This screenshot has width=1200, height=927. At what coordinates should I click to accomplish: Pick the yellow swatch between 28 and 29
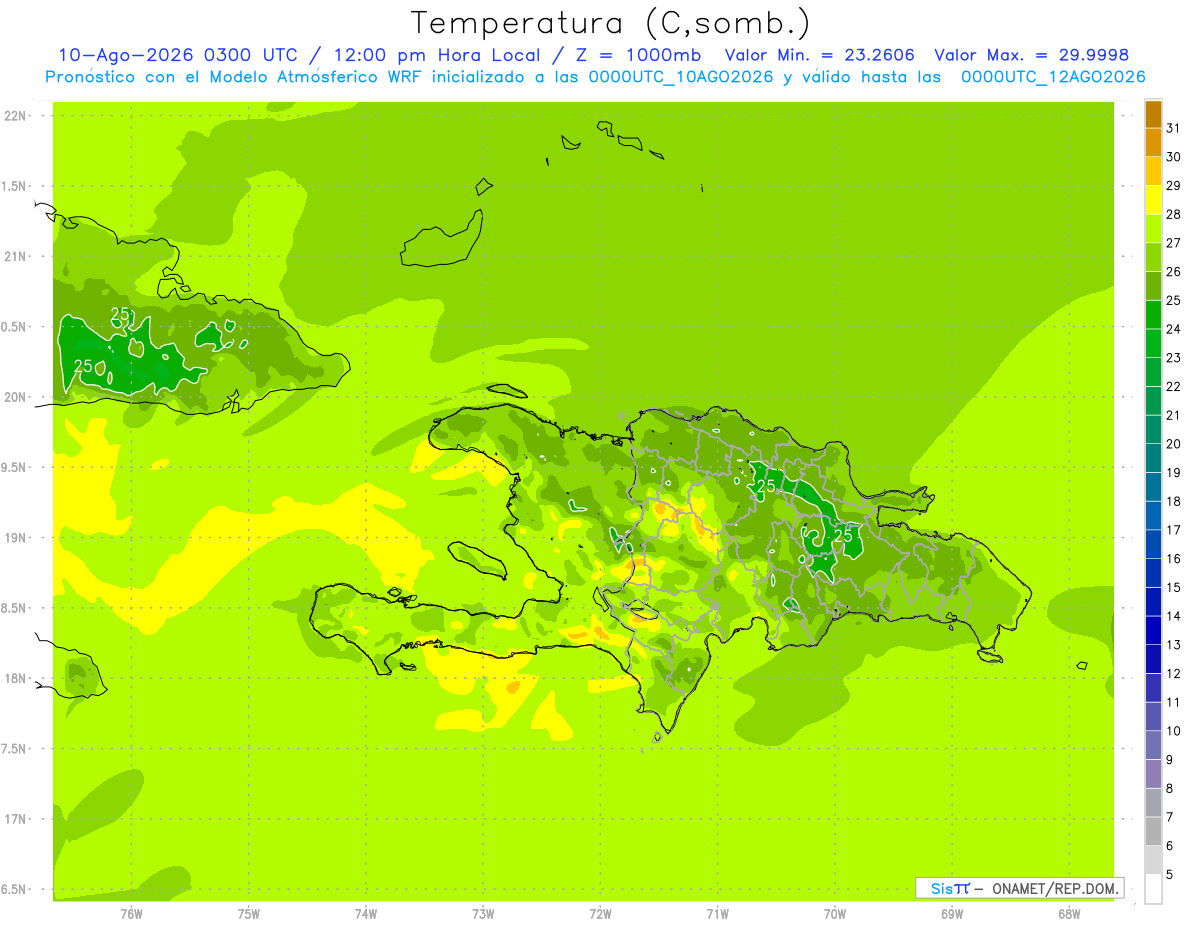[1153, 200]
